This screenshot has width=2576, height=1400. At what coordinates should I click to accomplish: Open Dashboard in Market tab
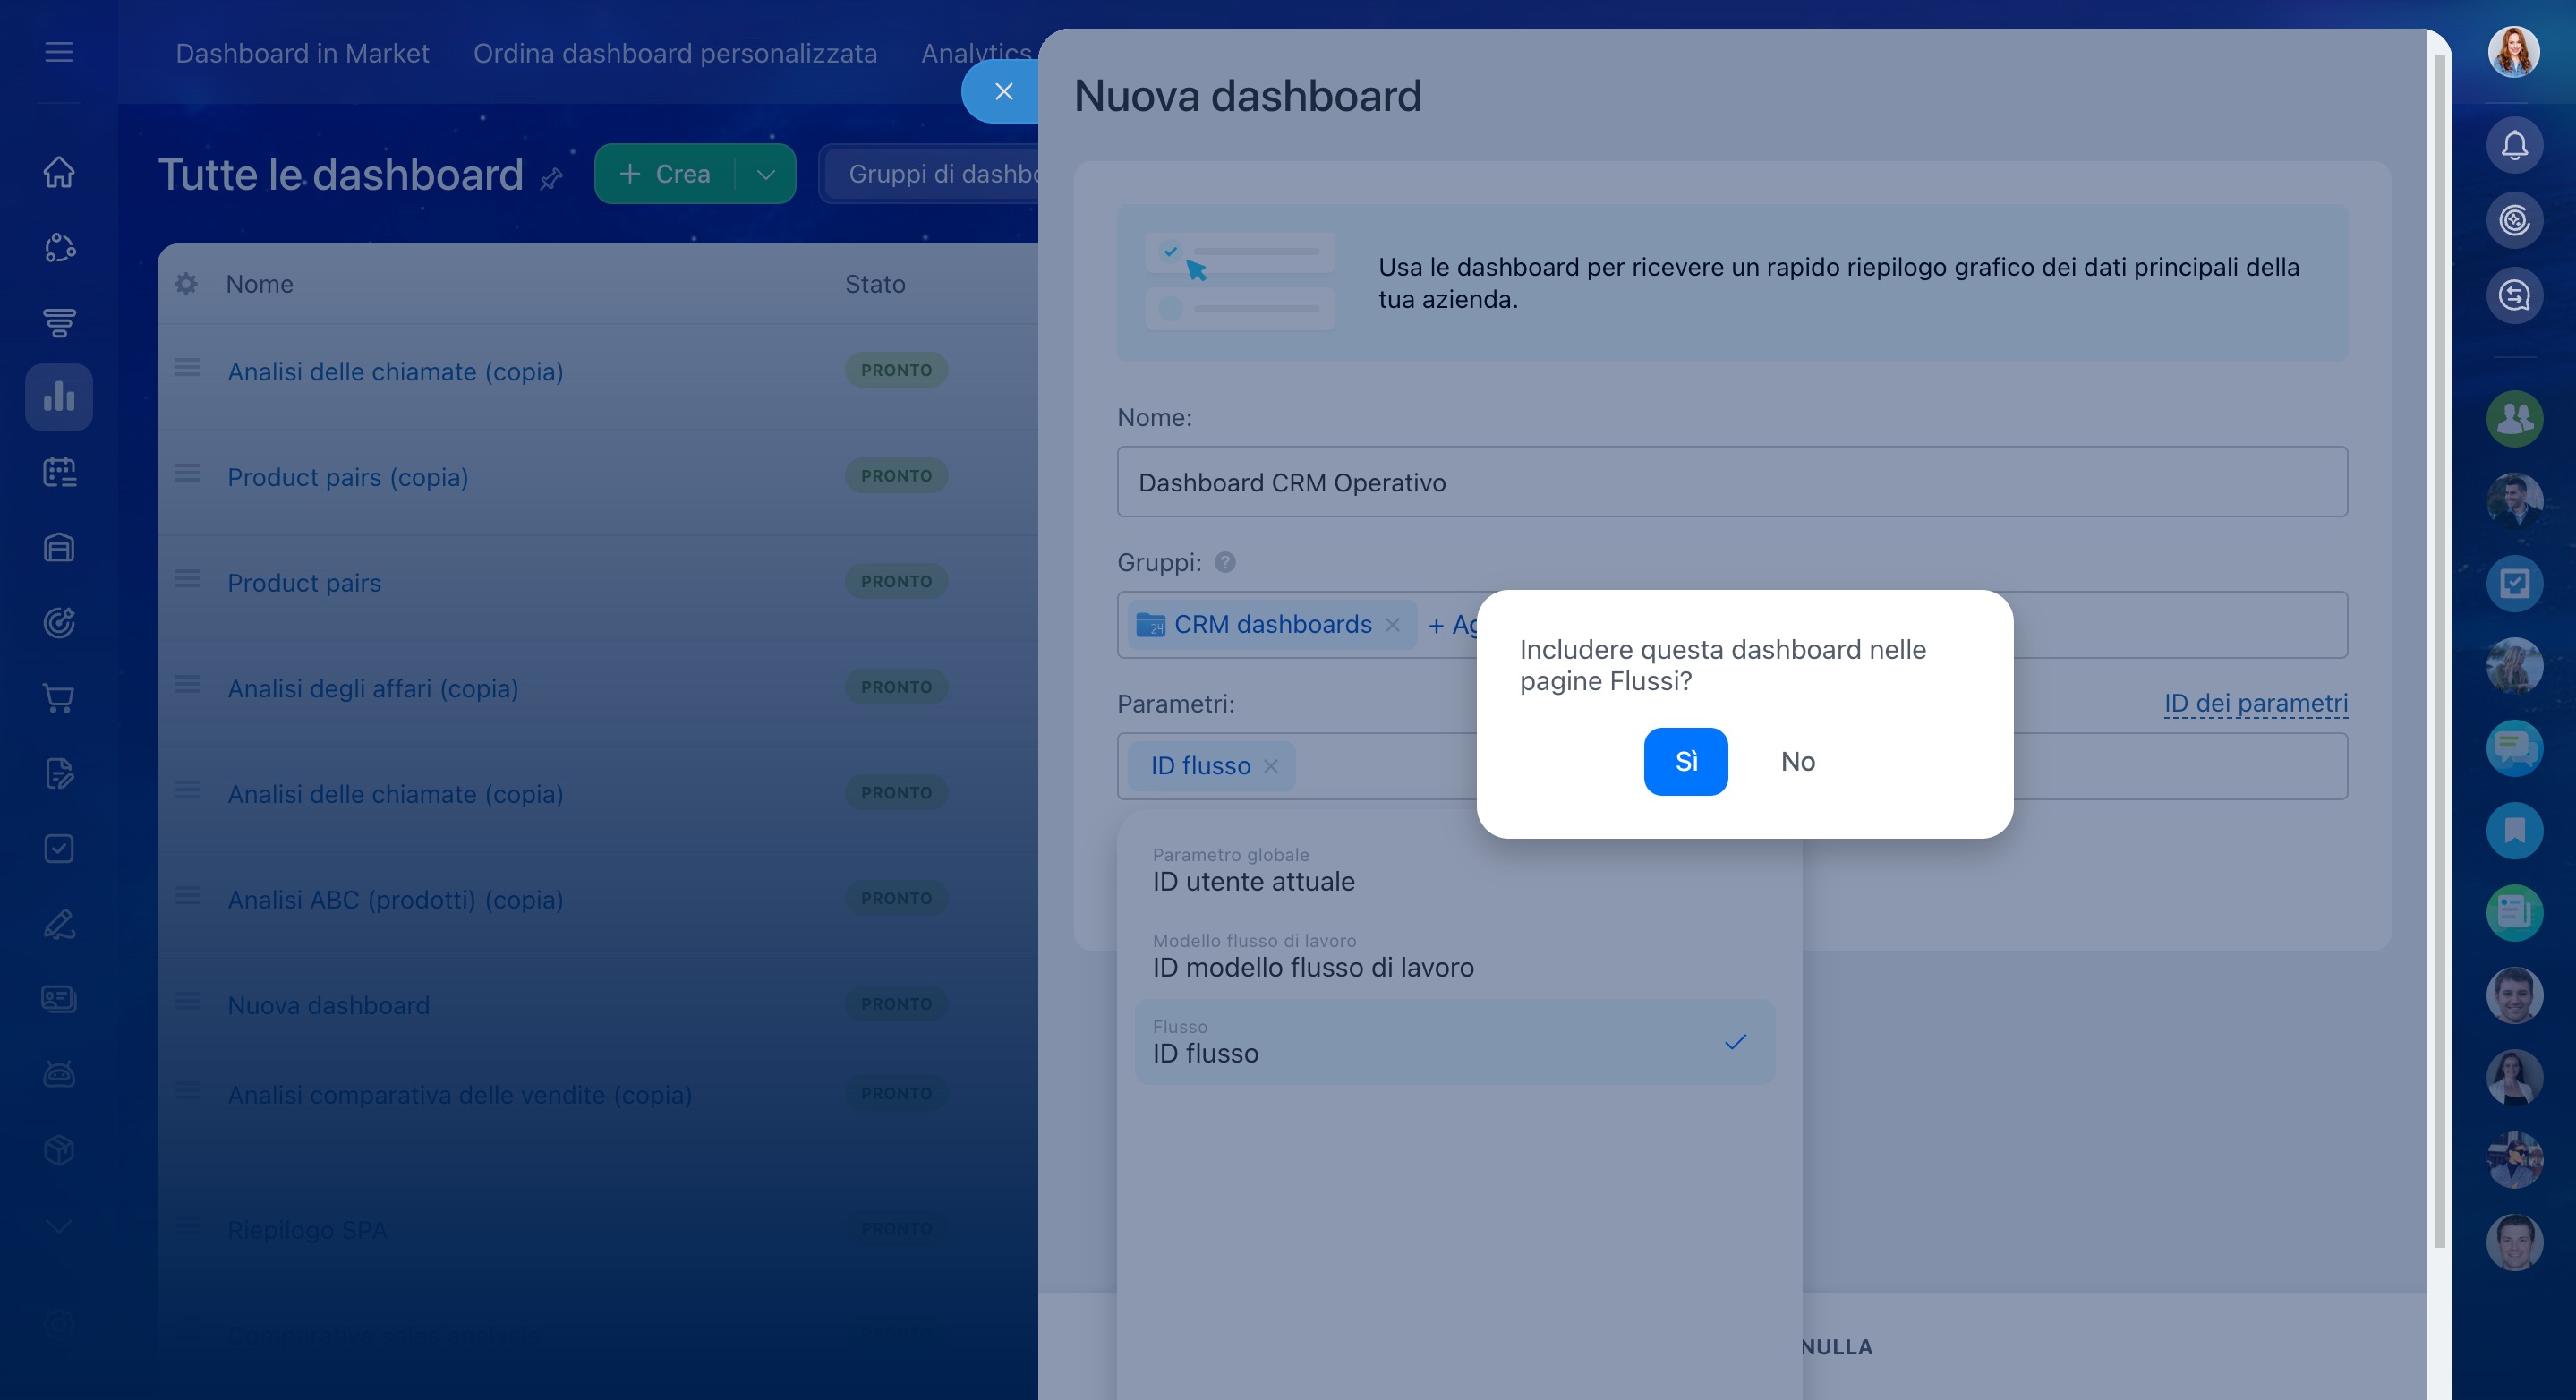click(x=302, y=53)
